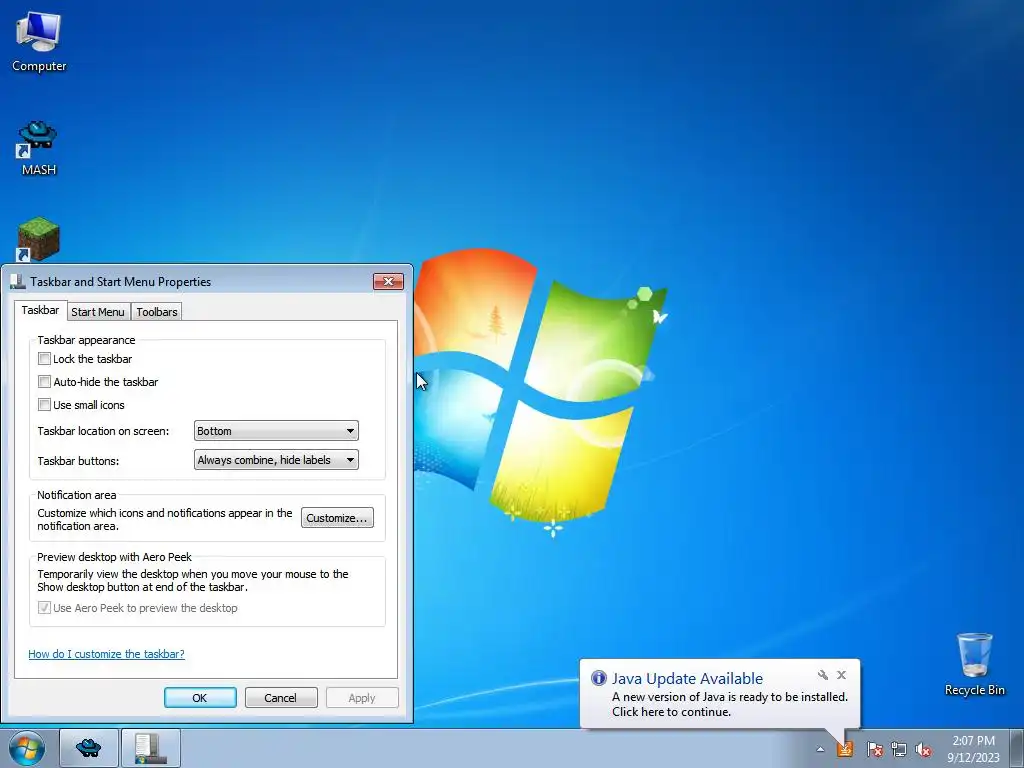
Task: Close the Taskbar and Start Menu Properties dialog
Action: pos(389,281)
